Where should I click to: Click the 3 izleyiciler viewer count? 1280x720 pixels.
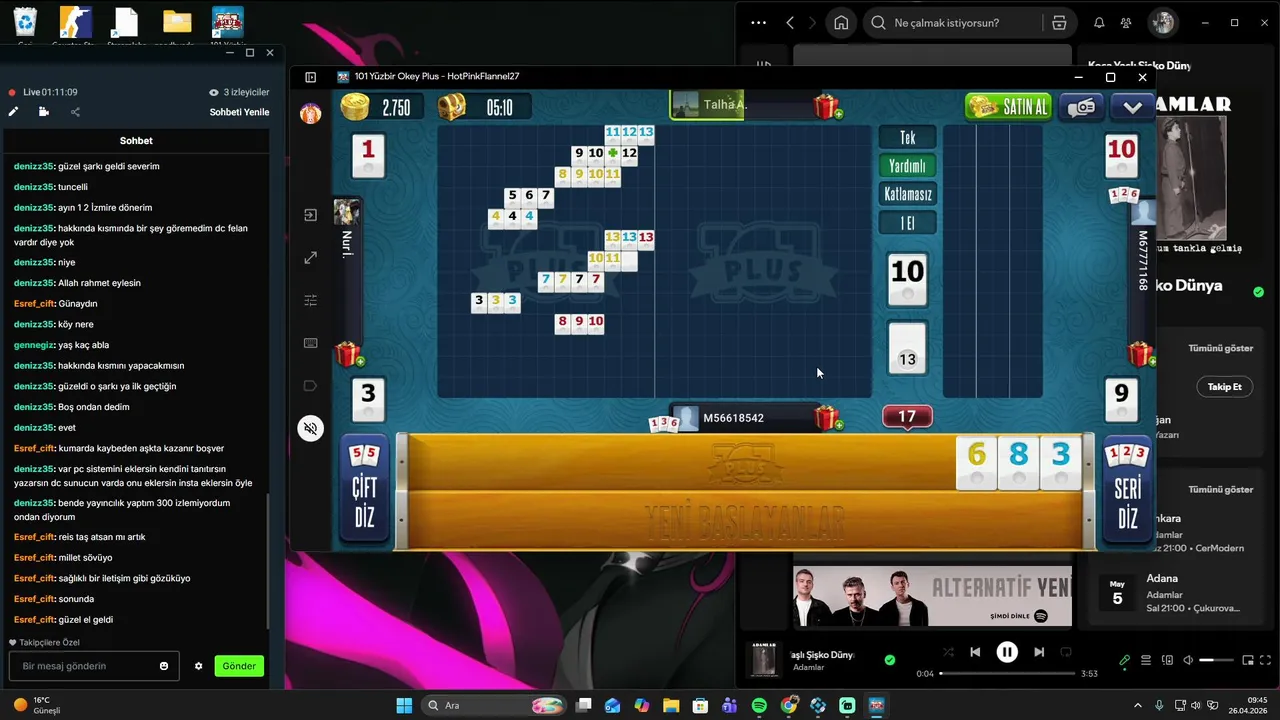tap(238, 92)
